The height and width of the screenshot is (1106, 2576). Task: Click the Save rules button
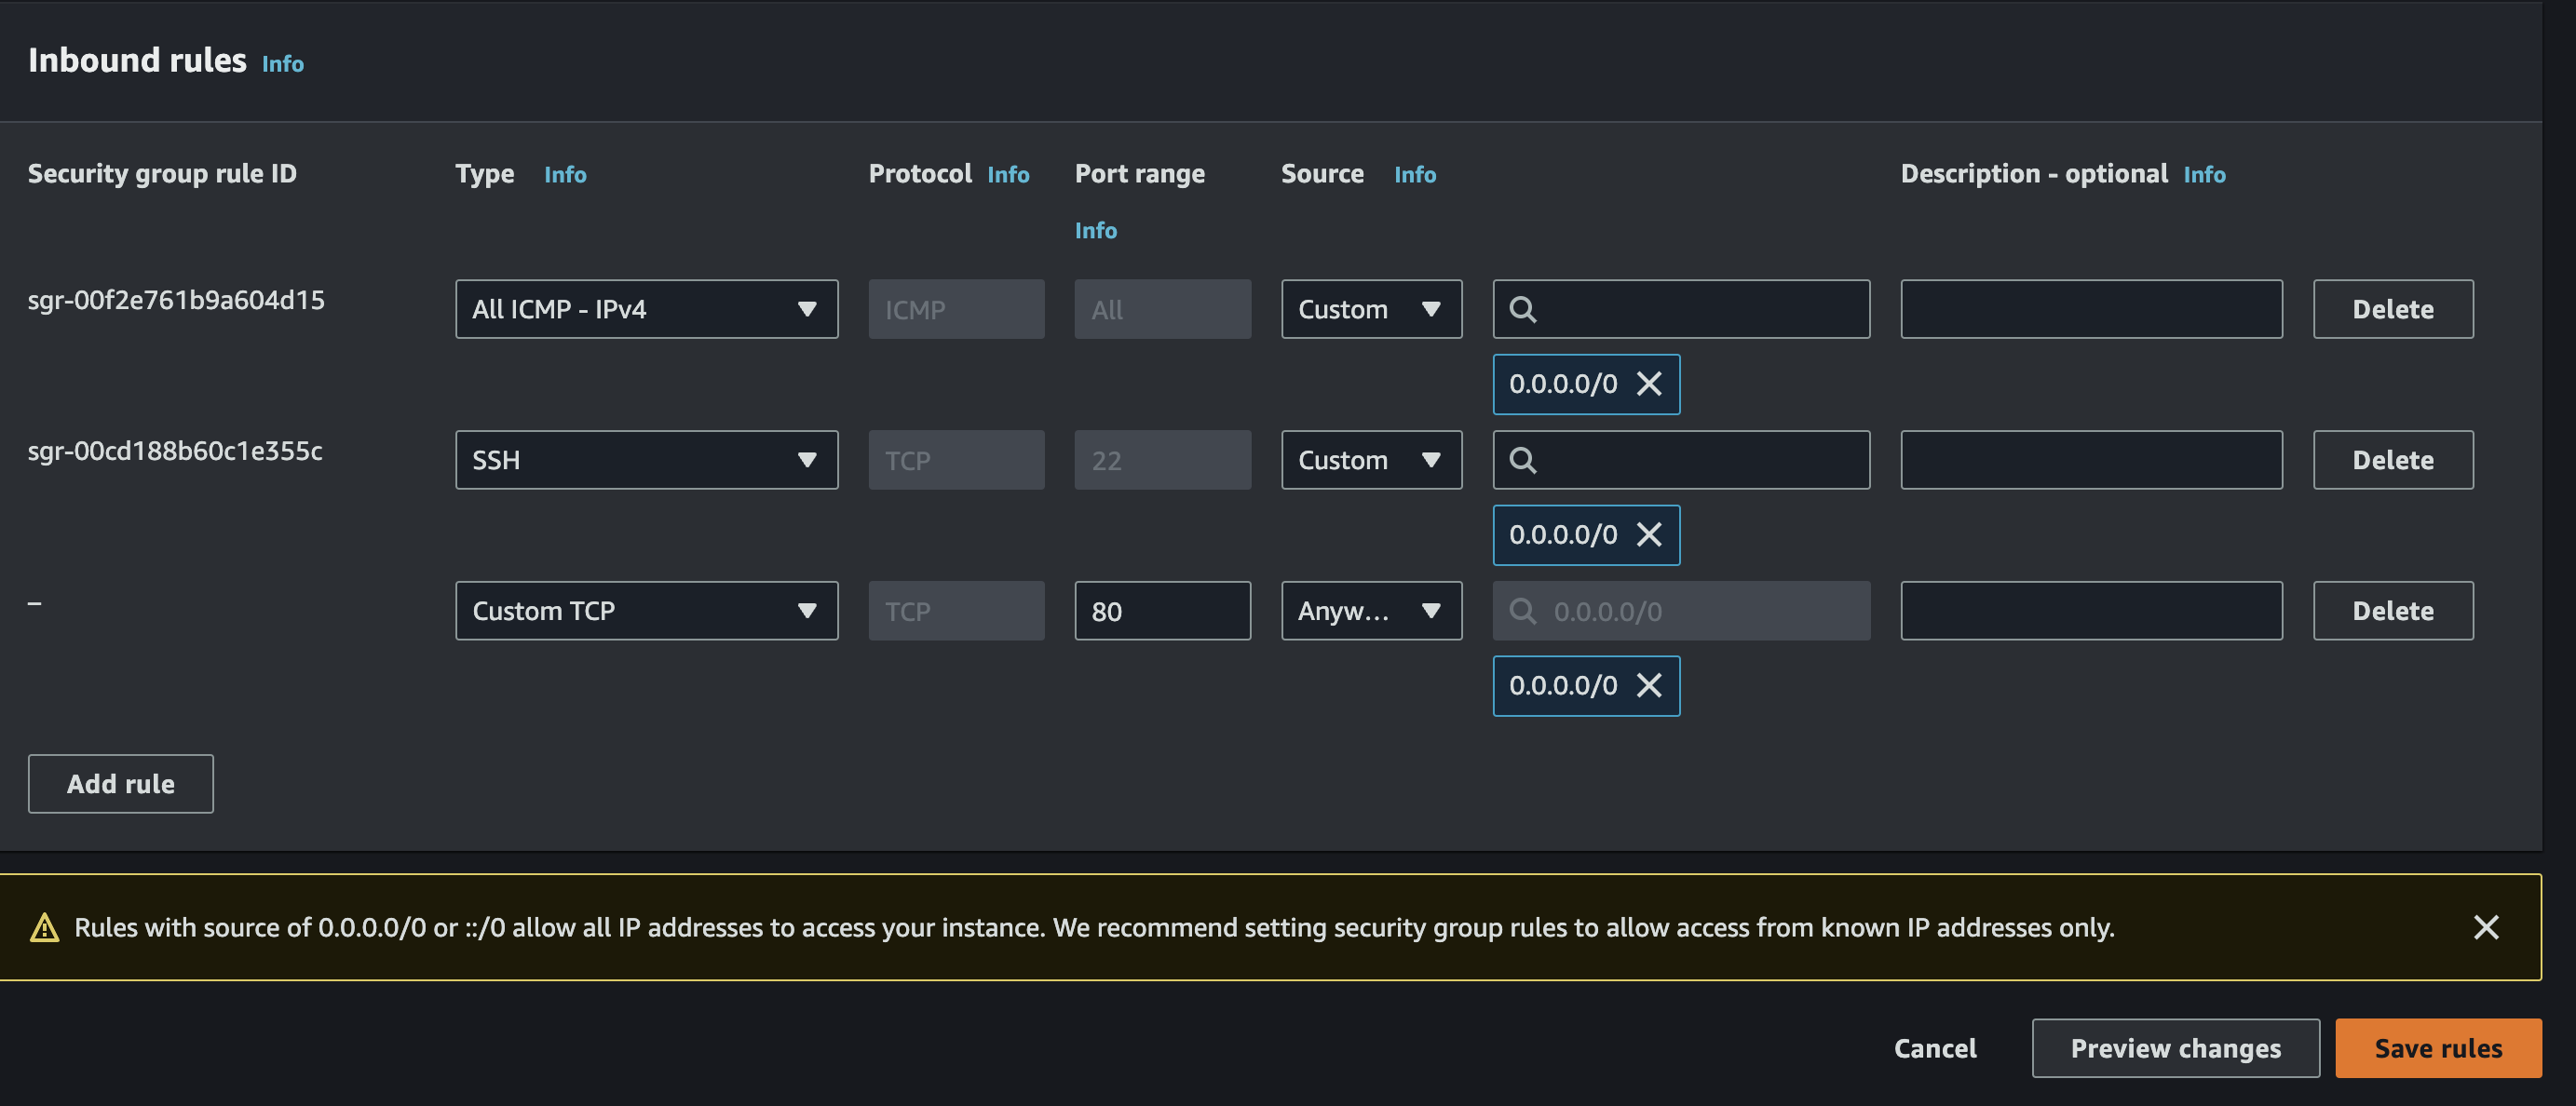[x=2437, y=1048]
